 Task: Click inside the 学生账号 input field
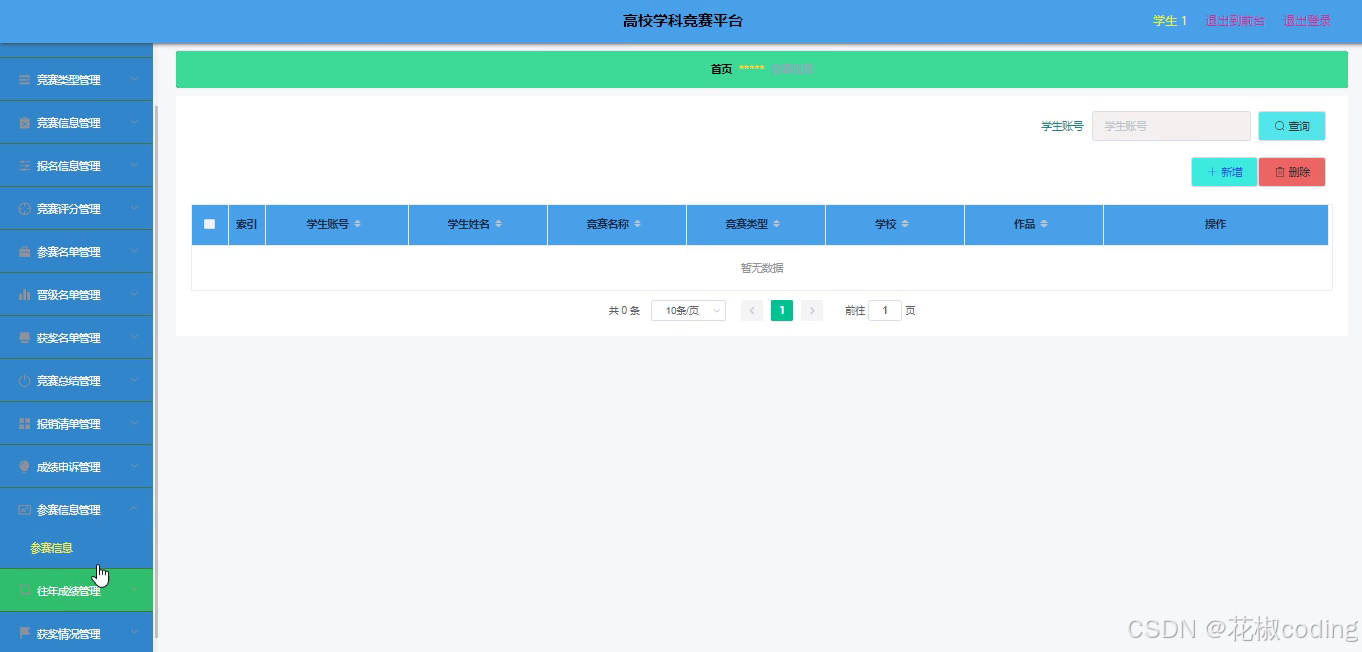point(1170,125)
